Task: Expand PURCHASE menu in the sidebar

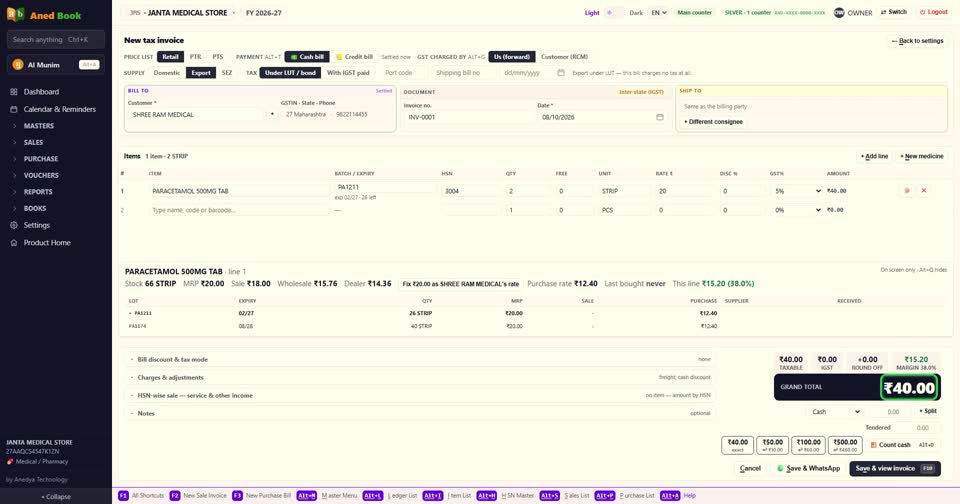Action: pos(40,159)
